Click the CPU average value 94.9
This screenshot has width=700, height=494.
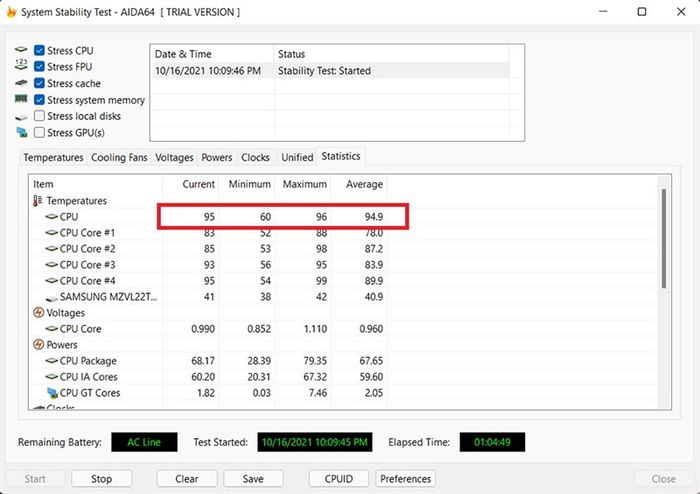pyautogui.click(x=374, y=217)
